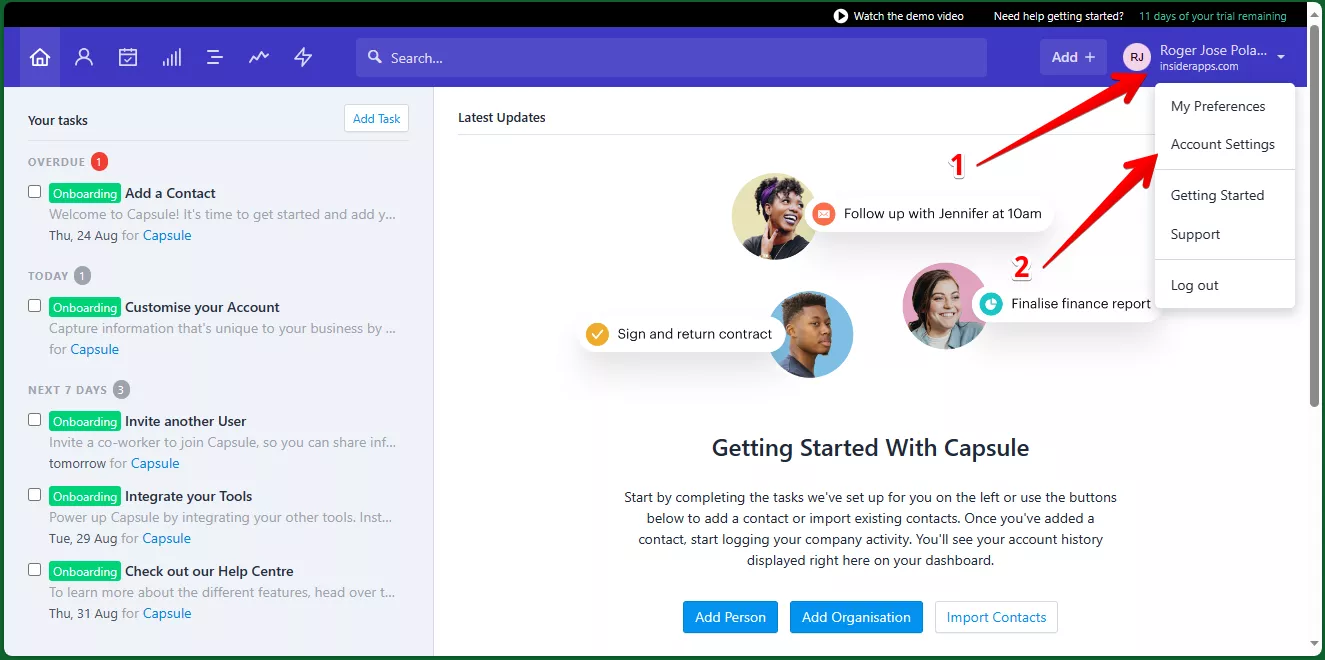The height and width of the screenshot is (660, 1325).
Task: Click the Roger Jose Pola... account name
Action: 1213,50
